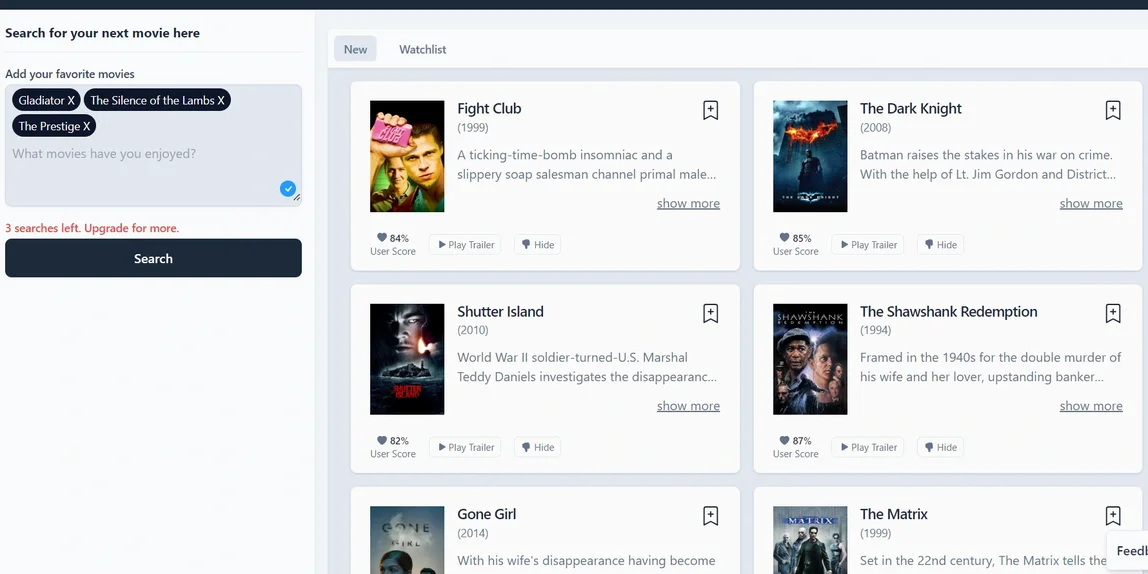Open the Shutter Island poster thumbnail
The height and width of the screenshot is (574, 1148).
tap(407, 359)
